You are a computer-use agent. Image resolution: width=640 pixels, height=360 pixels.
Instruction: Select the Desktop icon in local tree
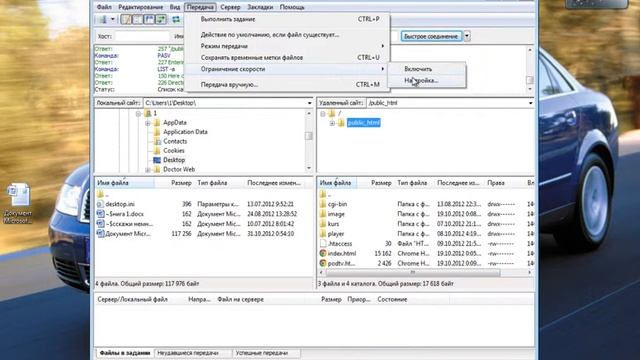157,160
